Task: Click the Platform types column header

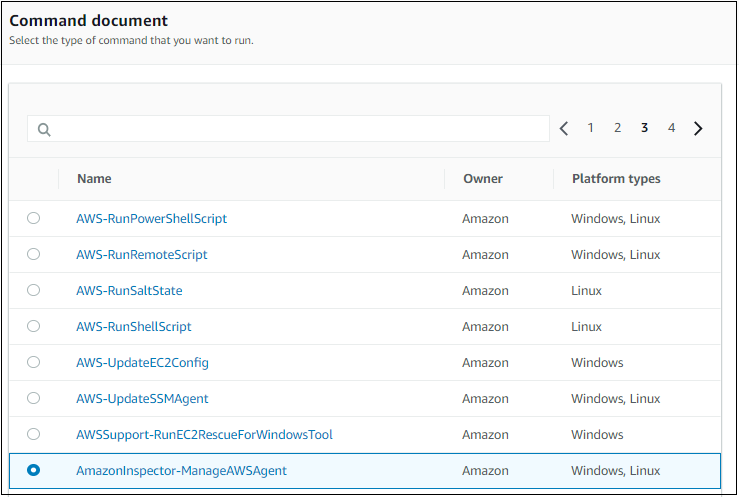Action: (x=616, y=179)
